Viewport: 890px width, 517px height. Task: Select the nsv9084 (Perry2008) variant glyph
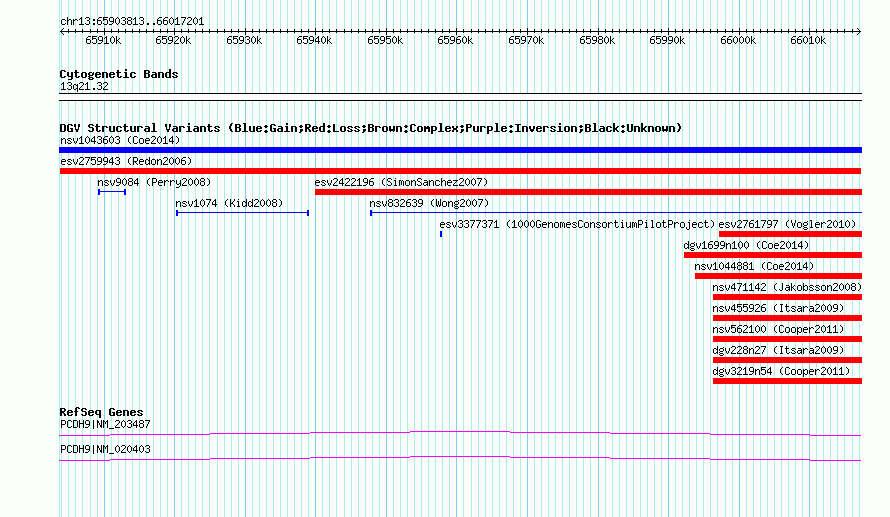[112, 192]
